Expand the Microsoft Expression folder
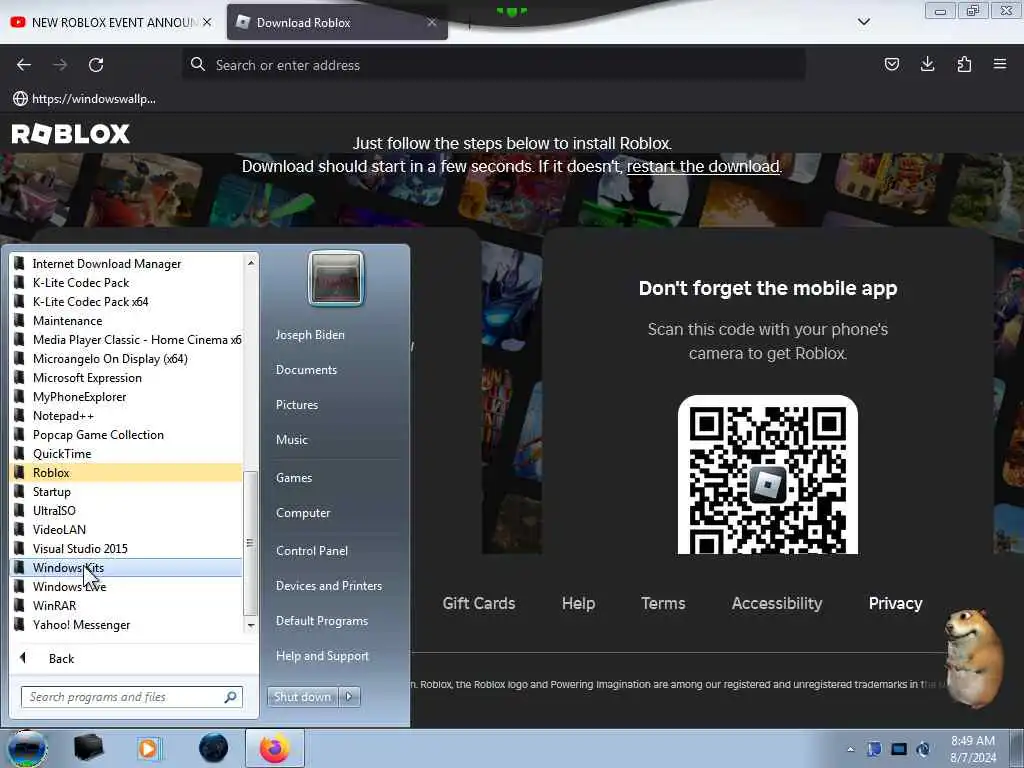The width and height of the screenshot is (1024, 768). [125, 377]
